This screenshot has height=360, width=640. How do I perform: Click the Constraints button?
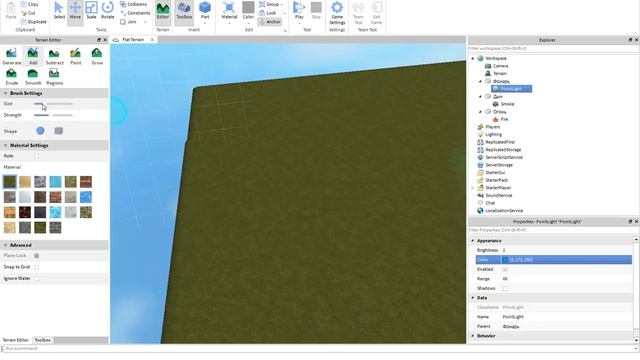coord(134,13)
